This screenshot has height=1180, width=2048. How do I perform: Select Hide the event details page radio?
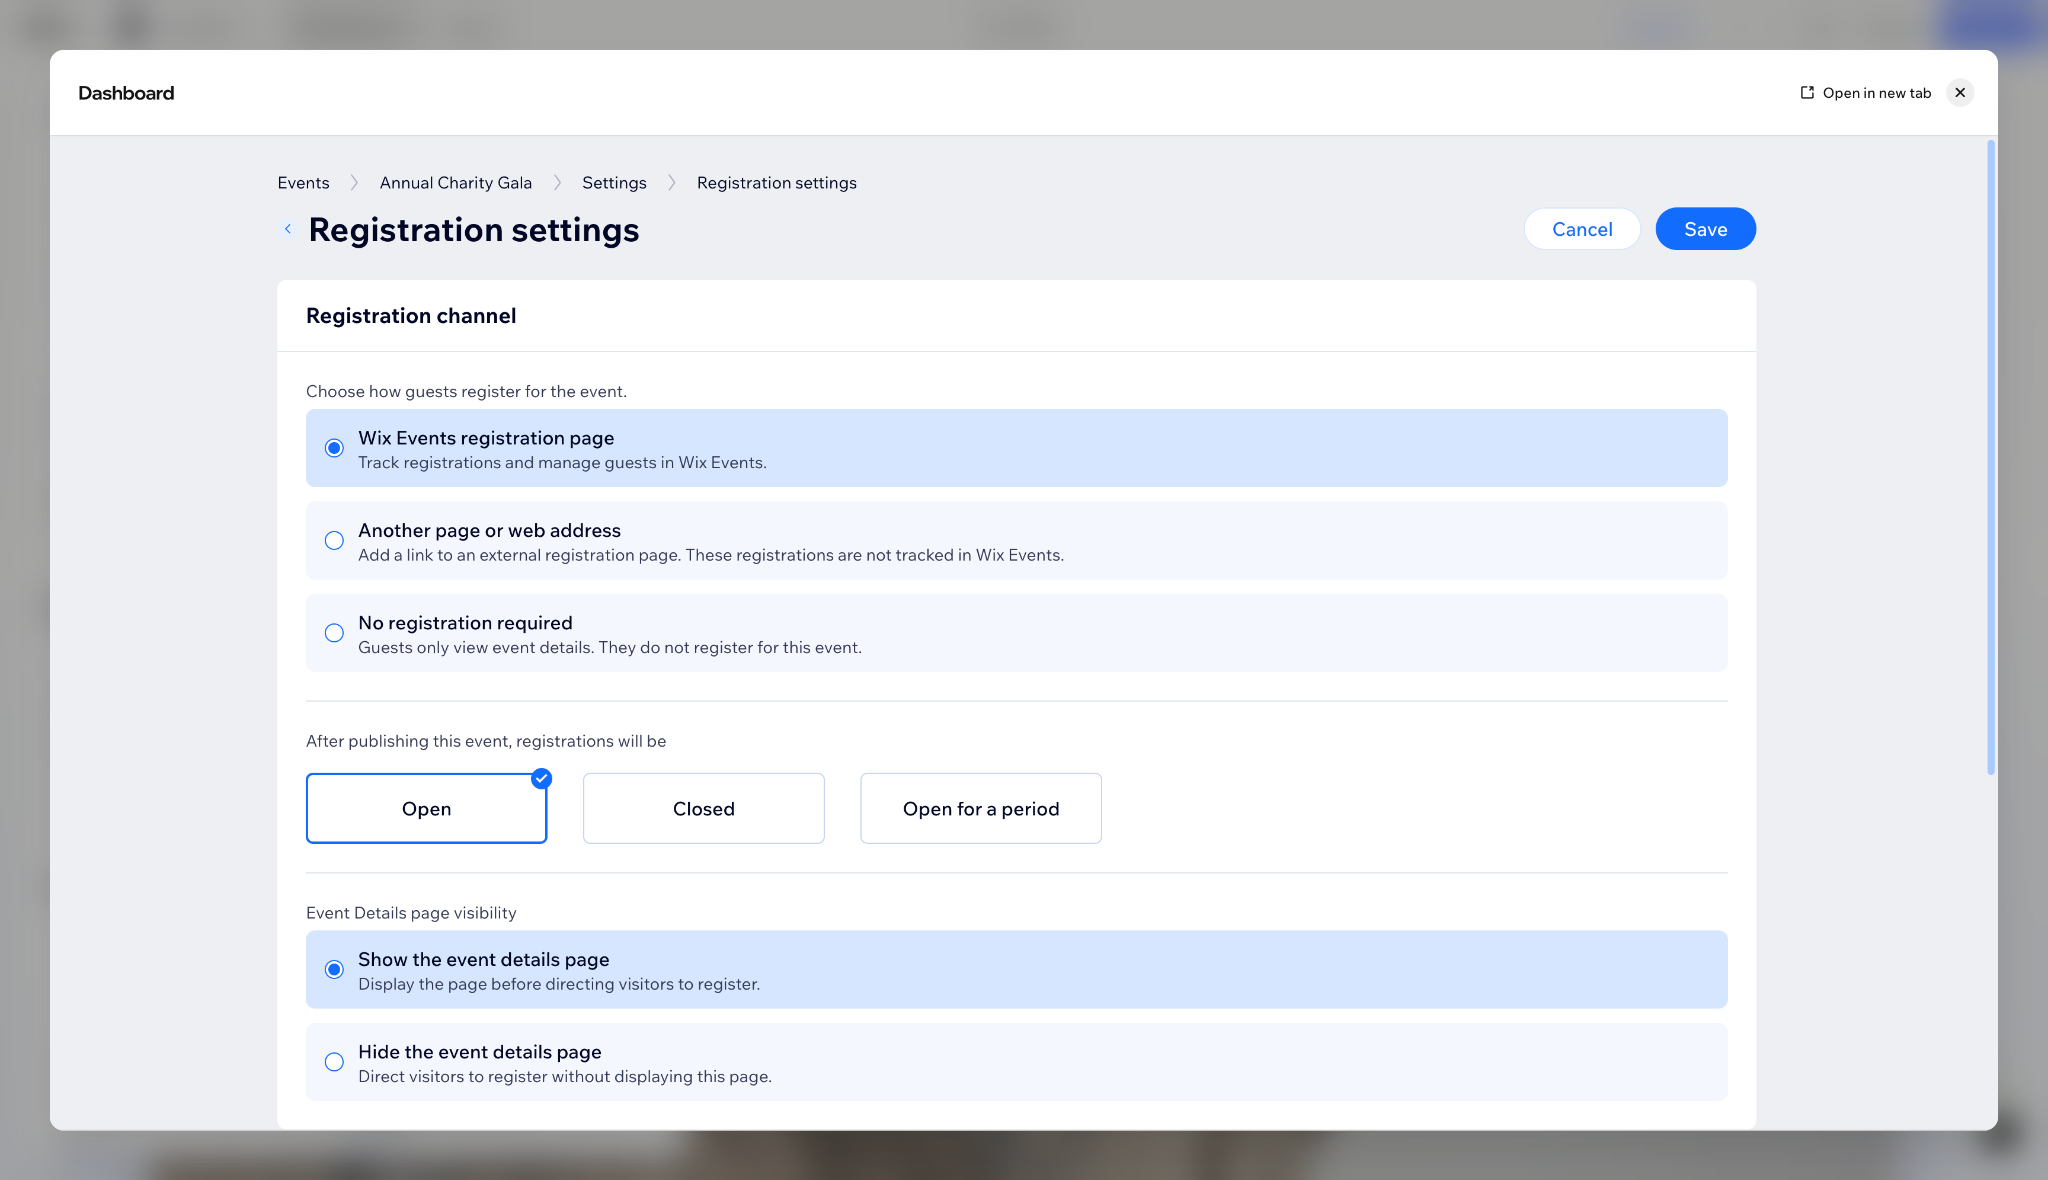tap(334, 1062)
